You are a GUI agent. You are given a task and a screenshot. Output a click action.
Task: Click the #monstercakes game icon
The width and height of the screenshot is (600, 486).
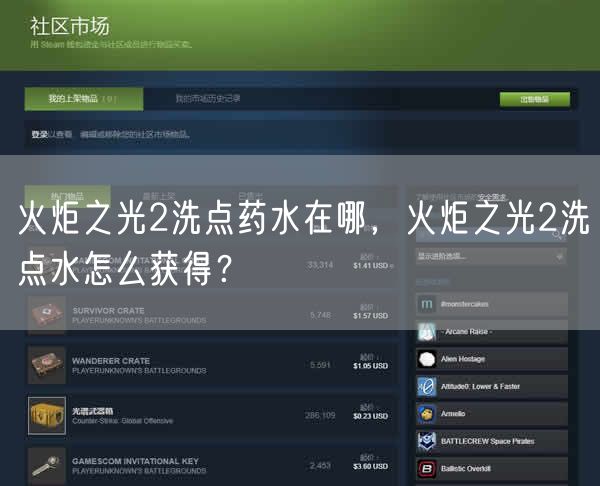[x=426, y=304]
